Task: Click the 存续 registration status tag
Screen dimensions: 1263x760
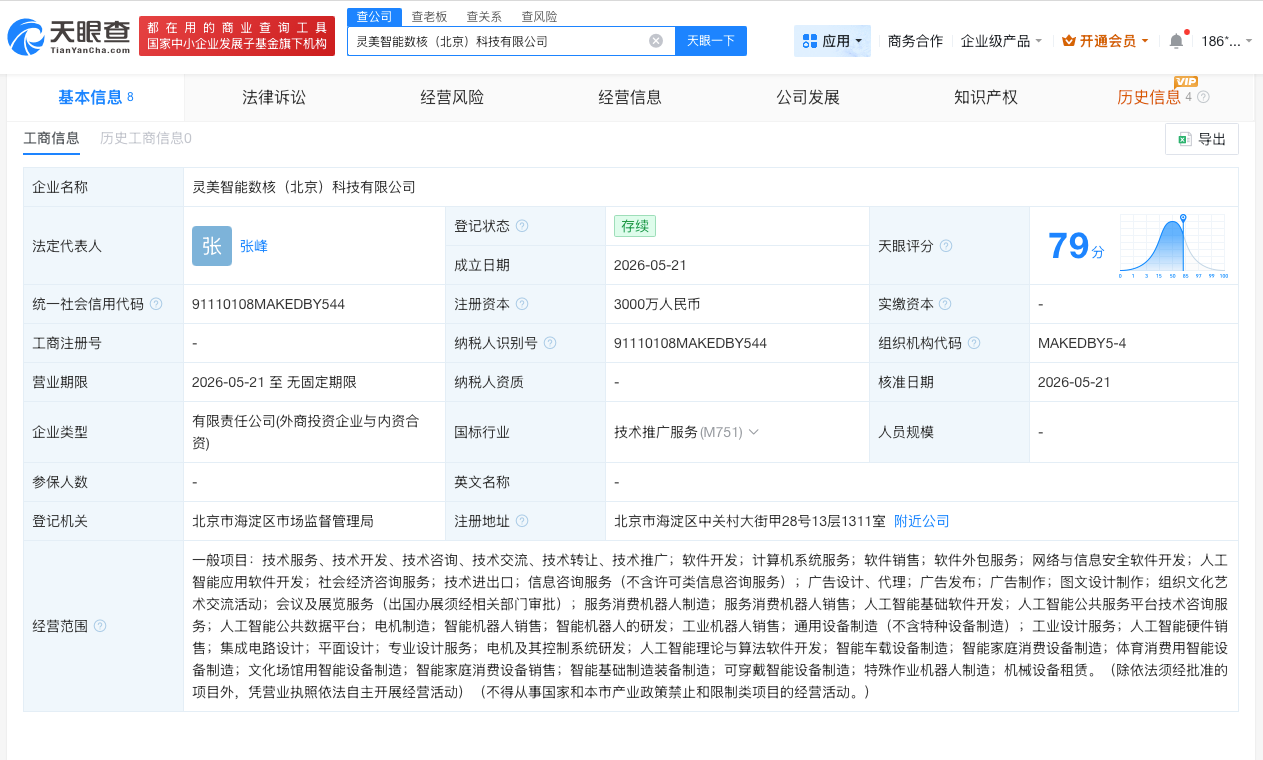Action: [635, 226]
